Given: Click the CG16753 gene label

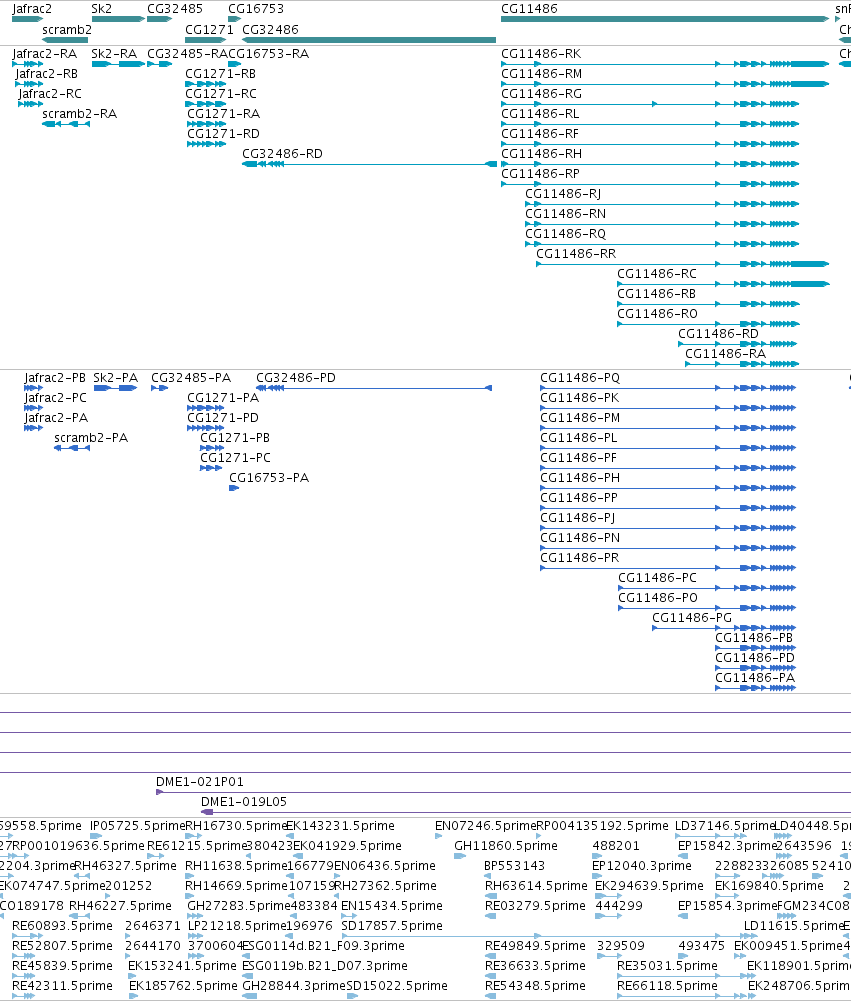Looking at the screenshot, I should click(x=256, y=9).
